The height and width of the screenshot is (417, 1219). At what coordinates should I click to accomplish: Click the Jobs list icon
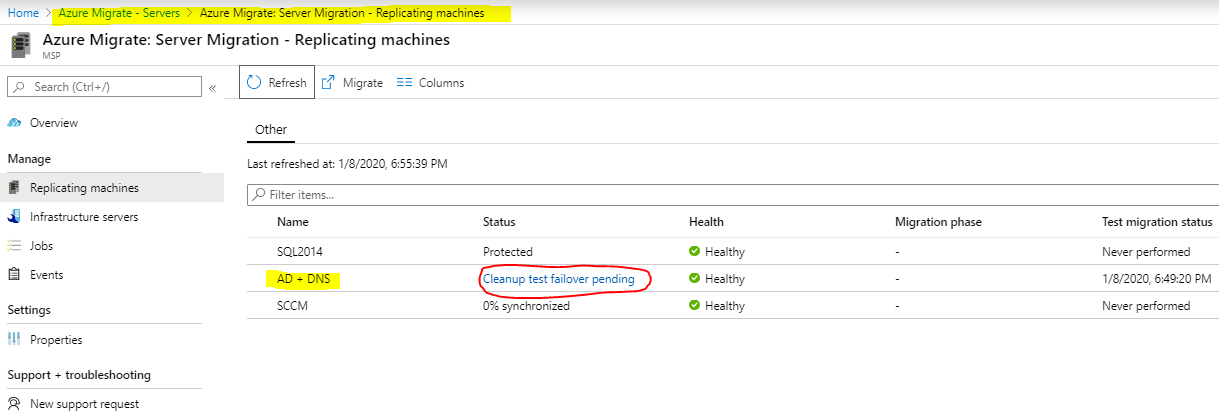[x=14, y=245]
